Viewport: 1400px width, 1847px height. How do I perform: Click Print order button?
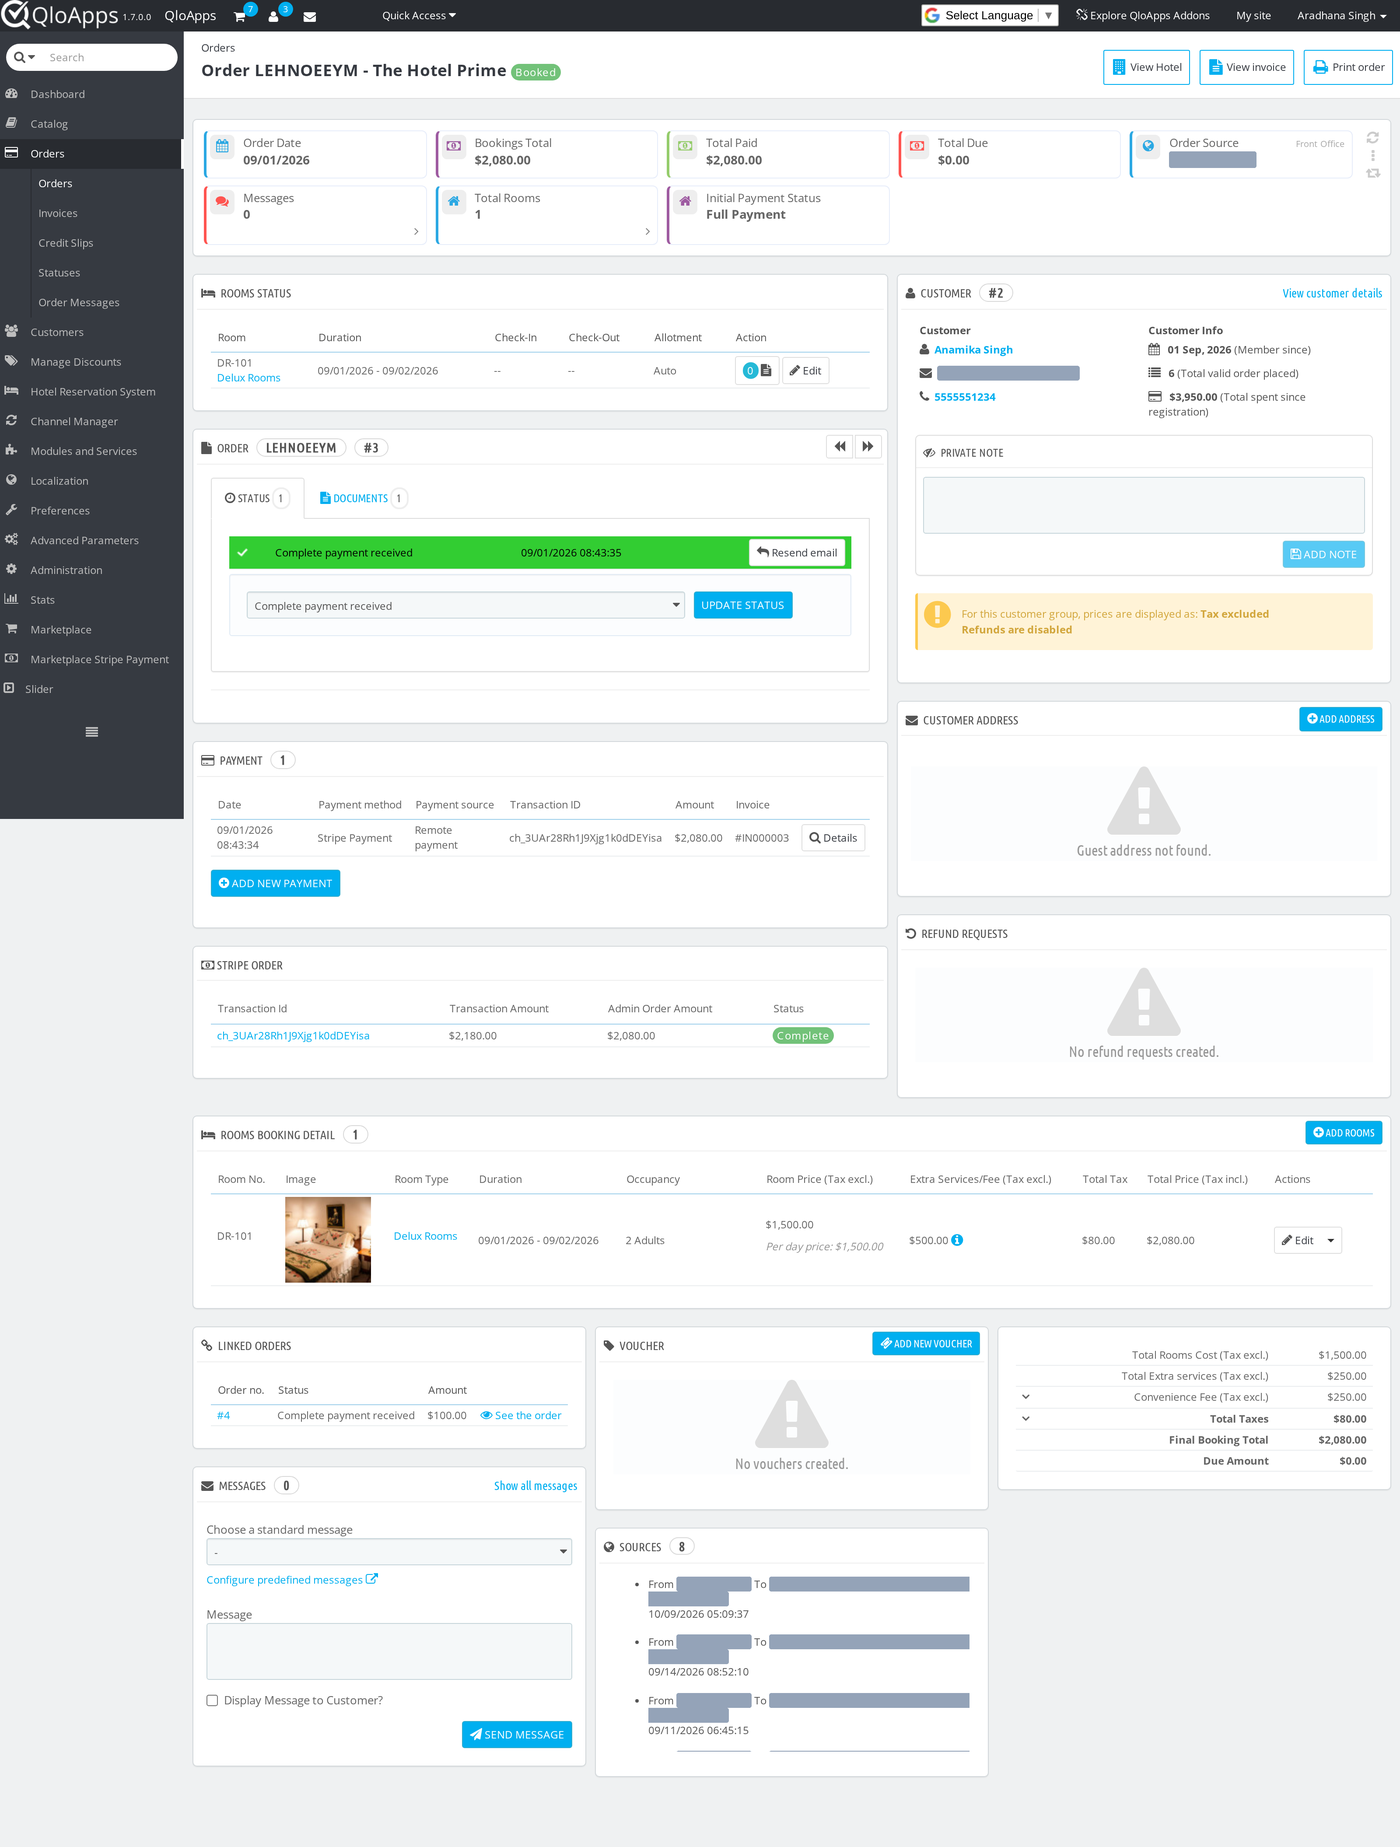pyautogui.click(x=1348, y=67)
